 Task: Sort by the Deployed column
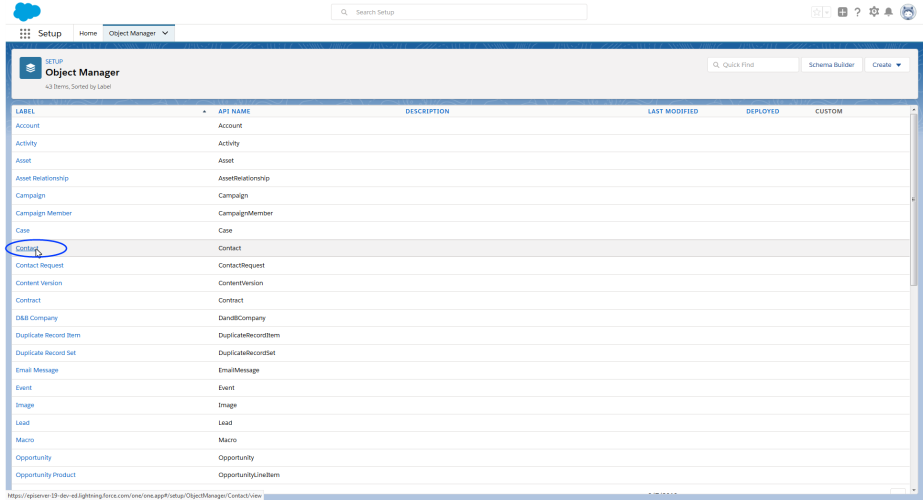pyautogui.click(x=762, y=111)
